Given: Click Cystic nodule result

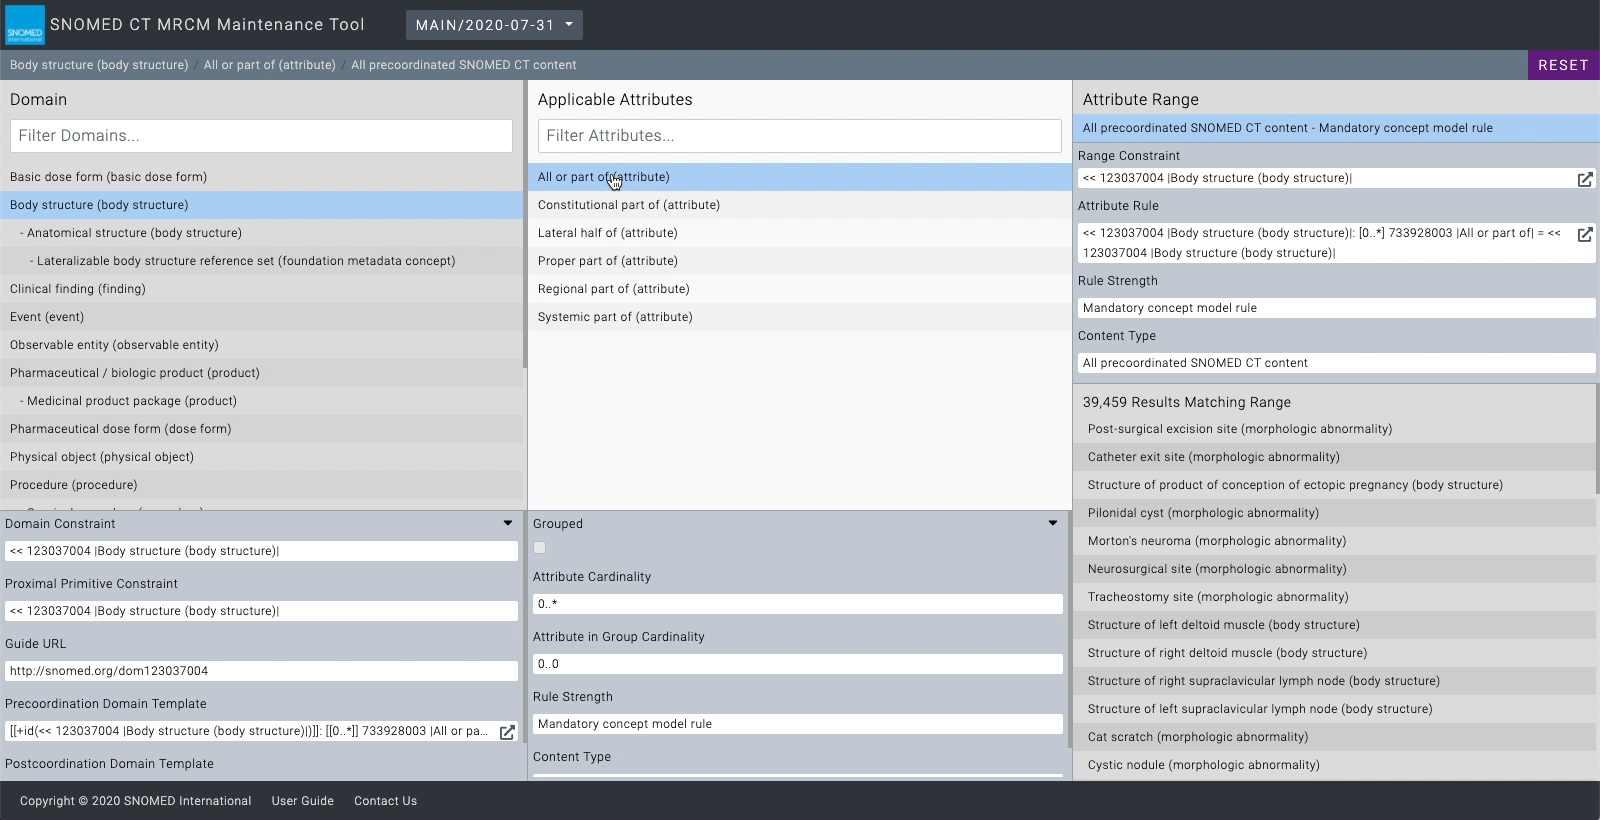Looking at the screenshot, I should pos(1334,765).
